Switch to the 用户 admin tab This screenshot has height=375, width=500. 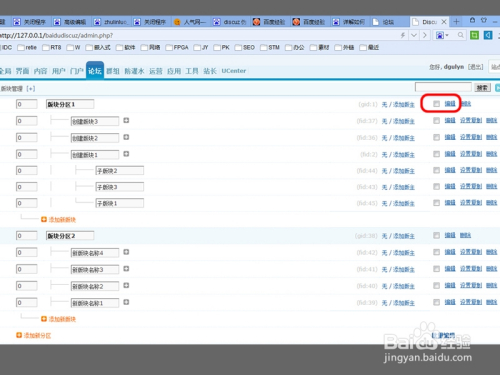coord(58,71)
